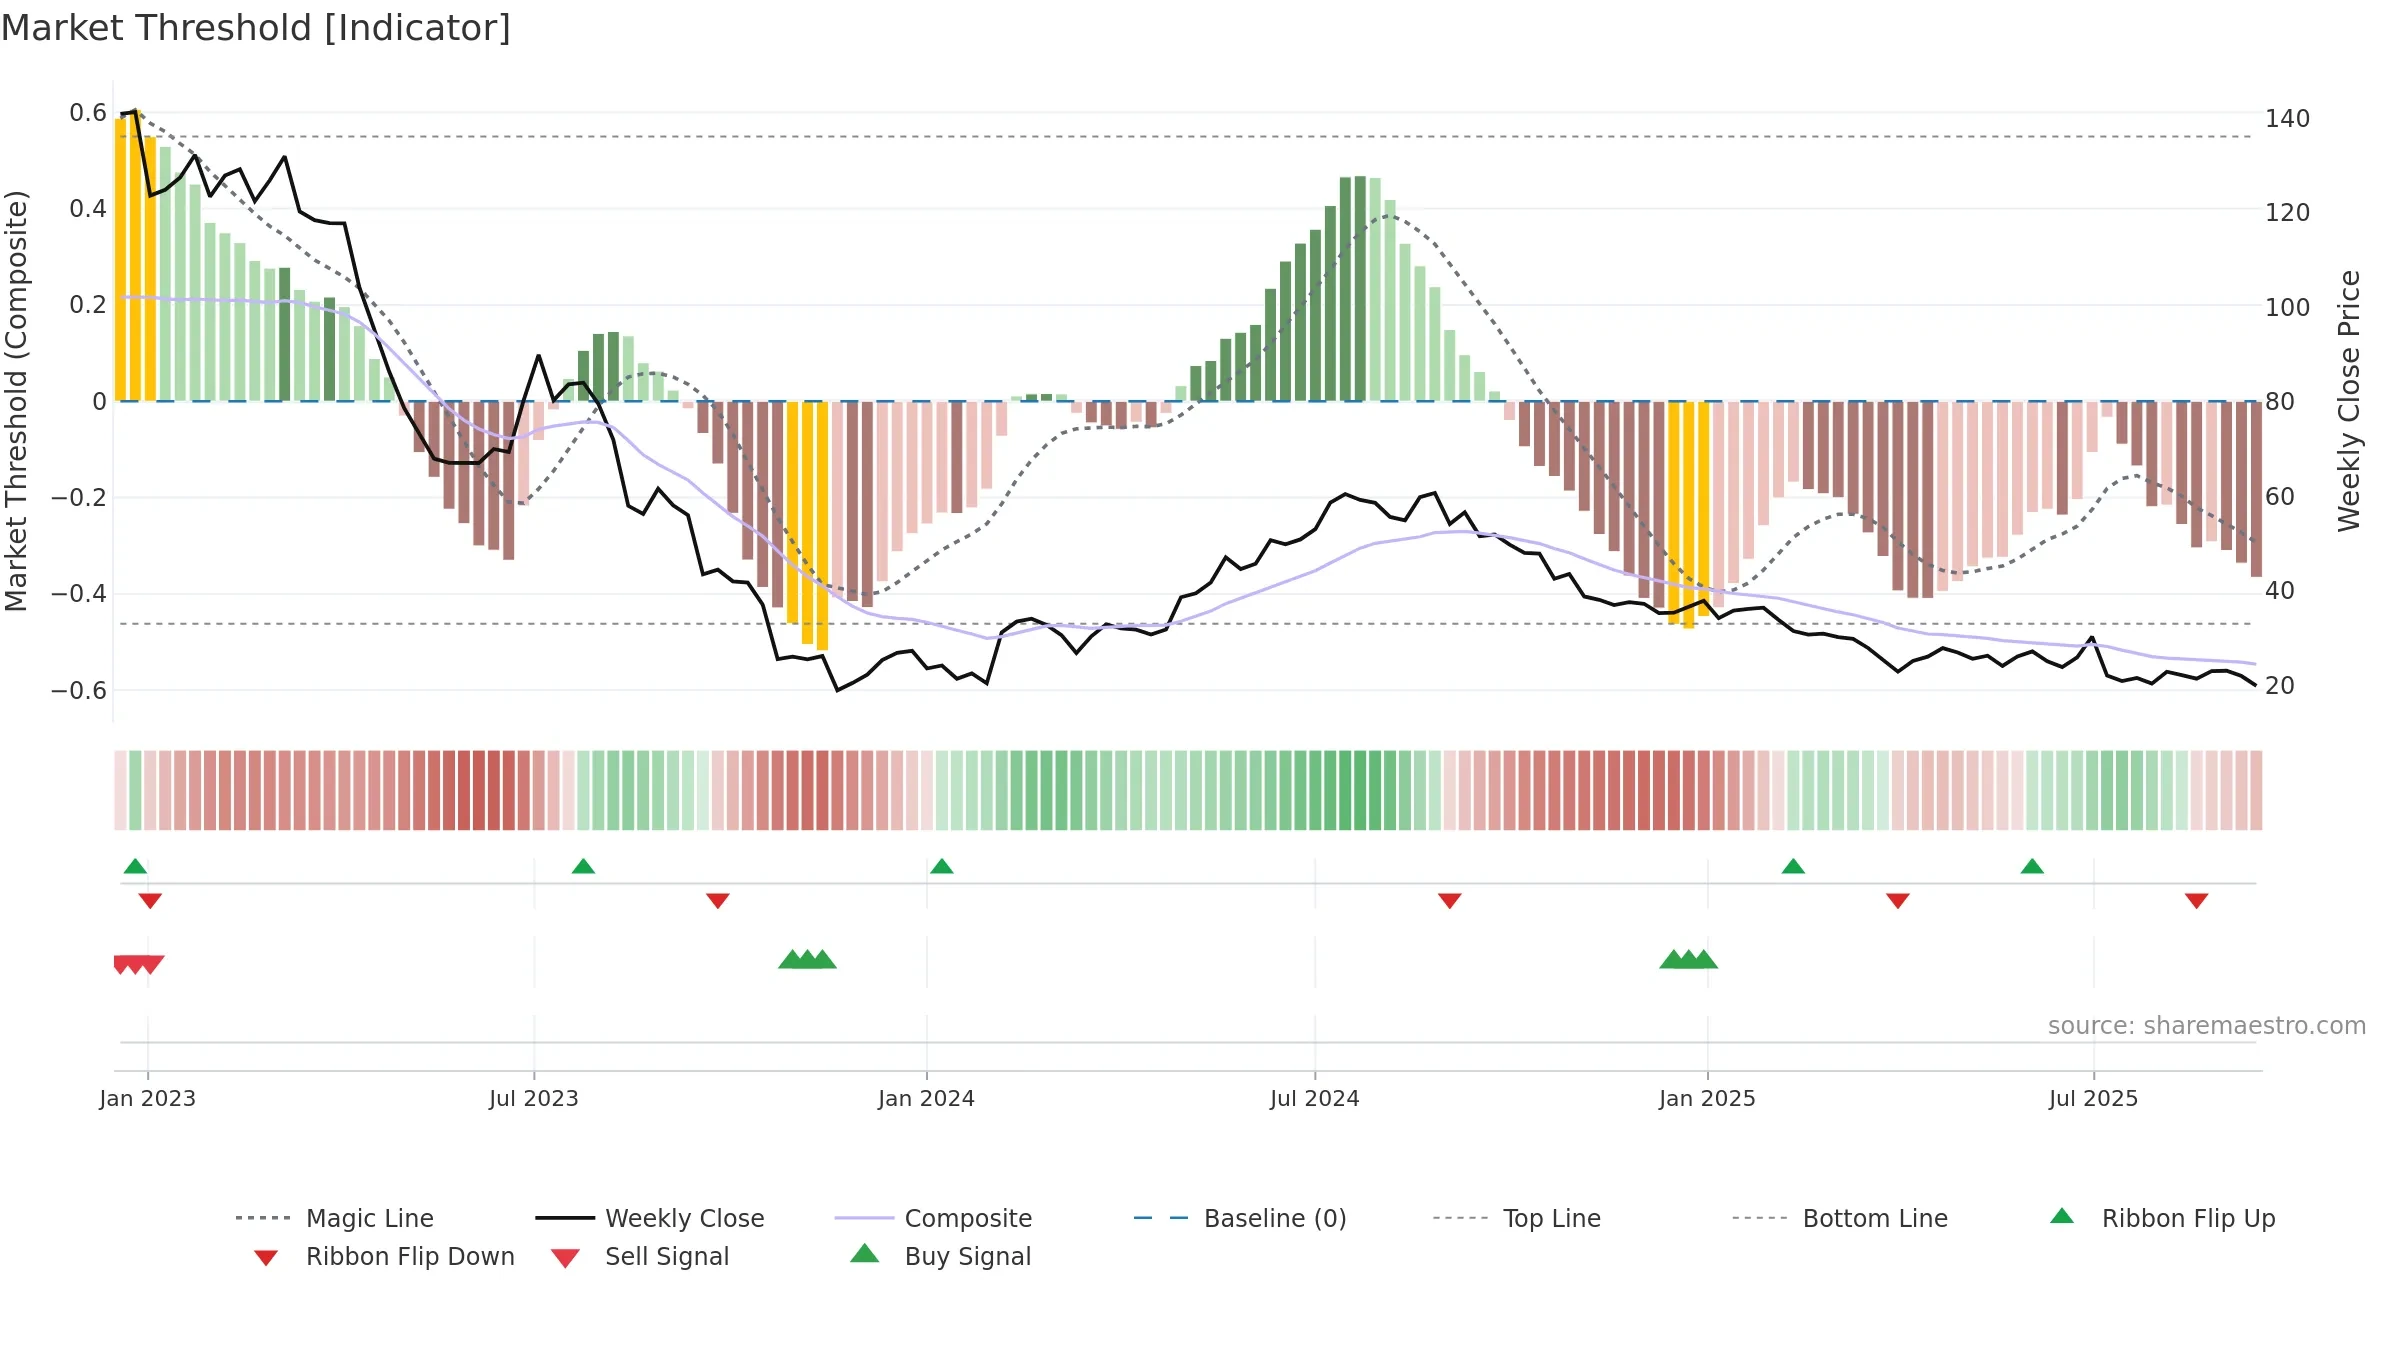Toggle the Baseline (0) legend entry
Viewport: 2400px width, 1350px height.
pos(1240,1218)
